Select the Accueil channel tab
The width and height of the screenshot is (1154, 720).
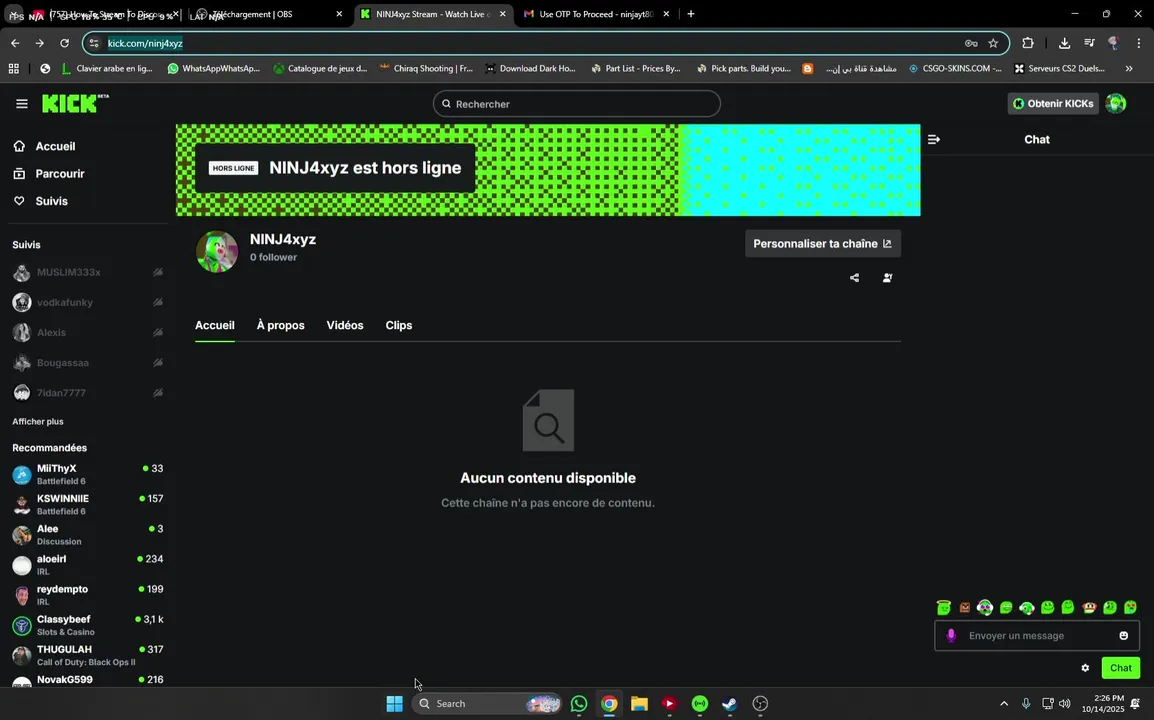(215, 325)
